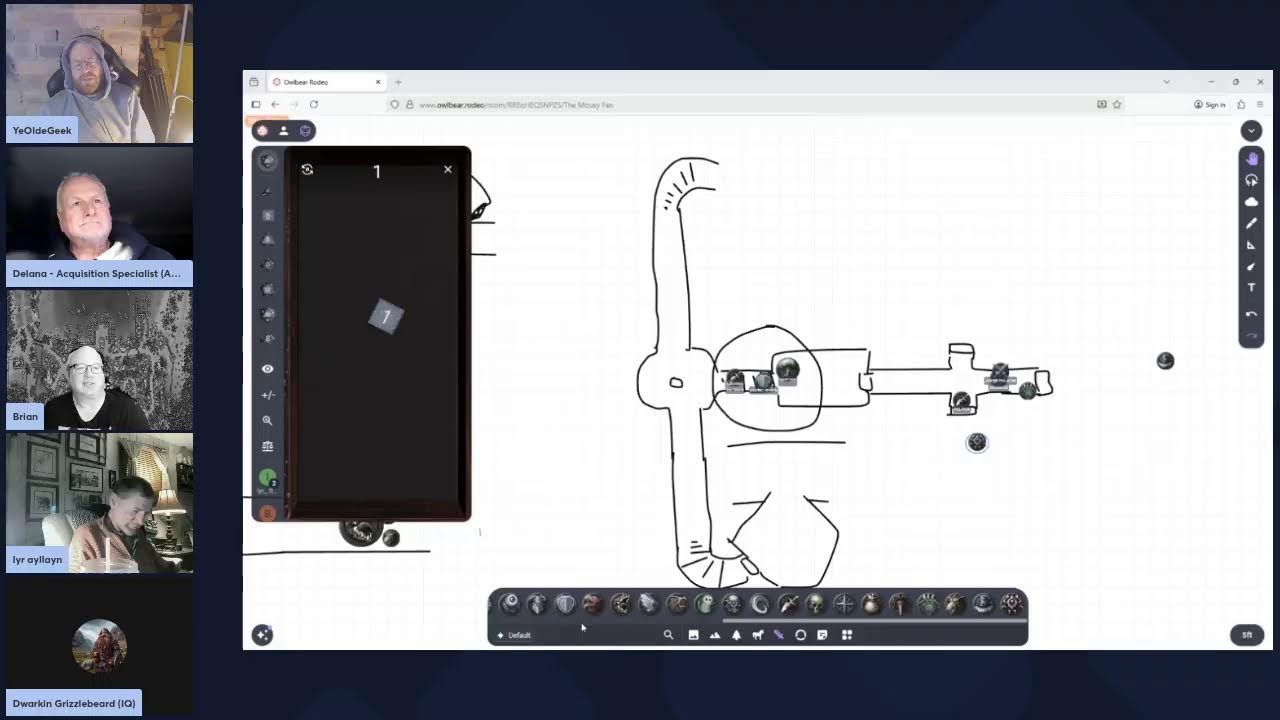
Task: Click the browser Sign in button
Action: coord(1210,104)
